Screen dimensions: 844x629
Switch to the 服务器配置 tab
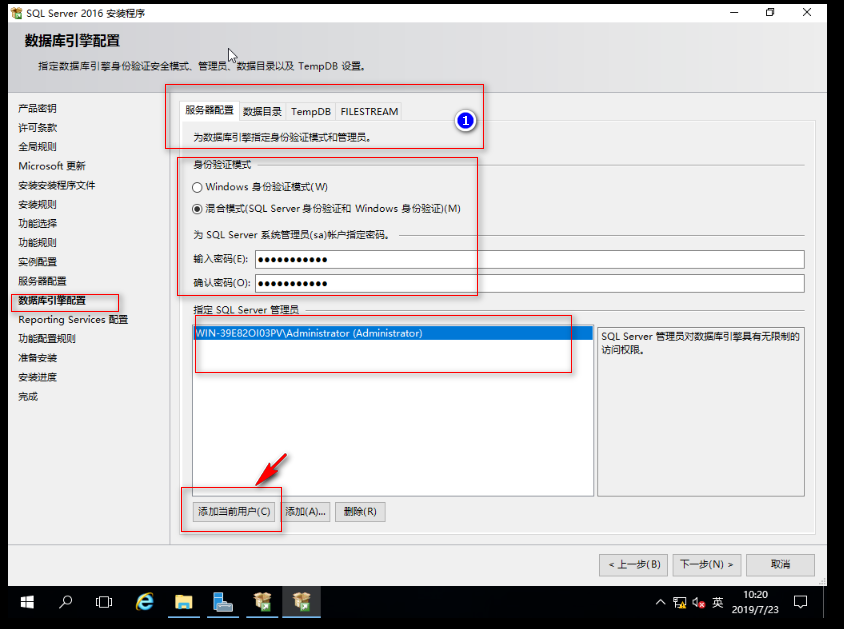[x=209, y=110]
